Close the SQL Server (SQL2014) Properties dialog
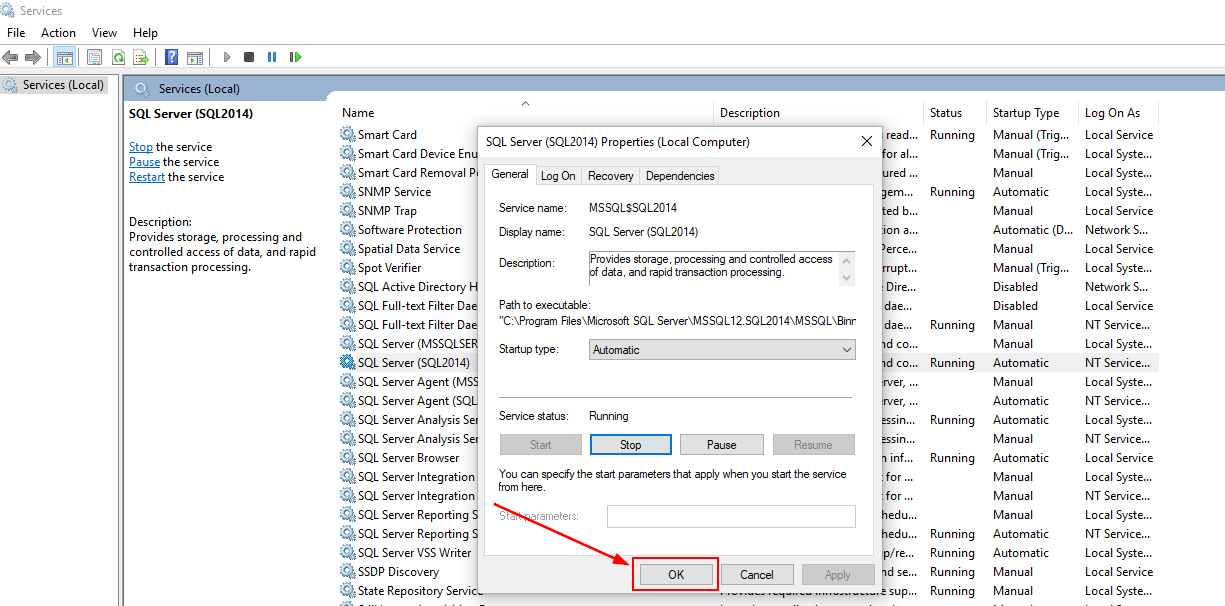 [x=867, y=142]
